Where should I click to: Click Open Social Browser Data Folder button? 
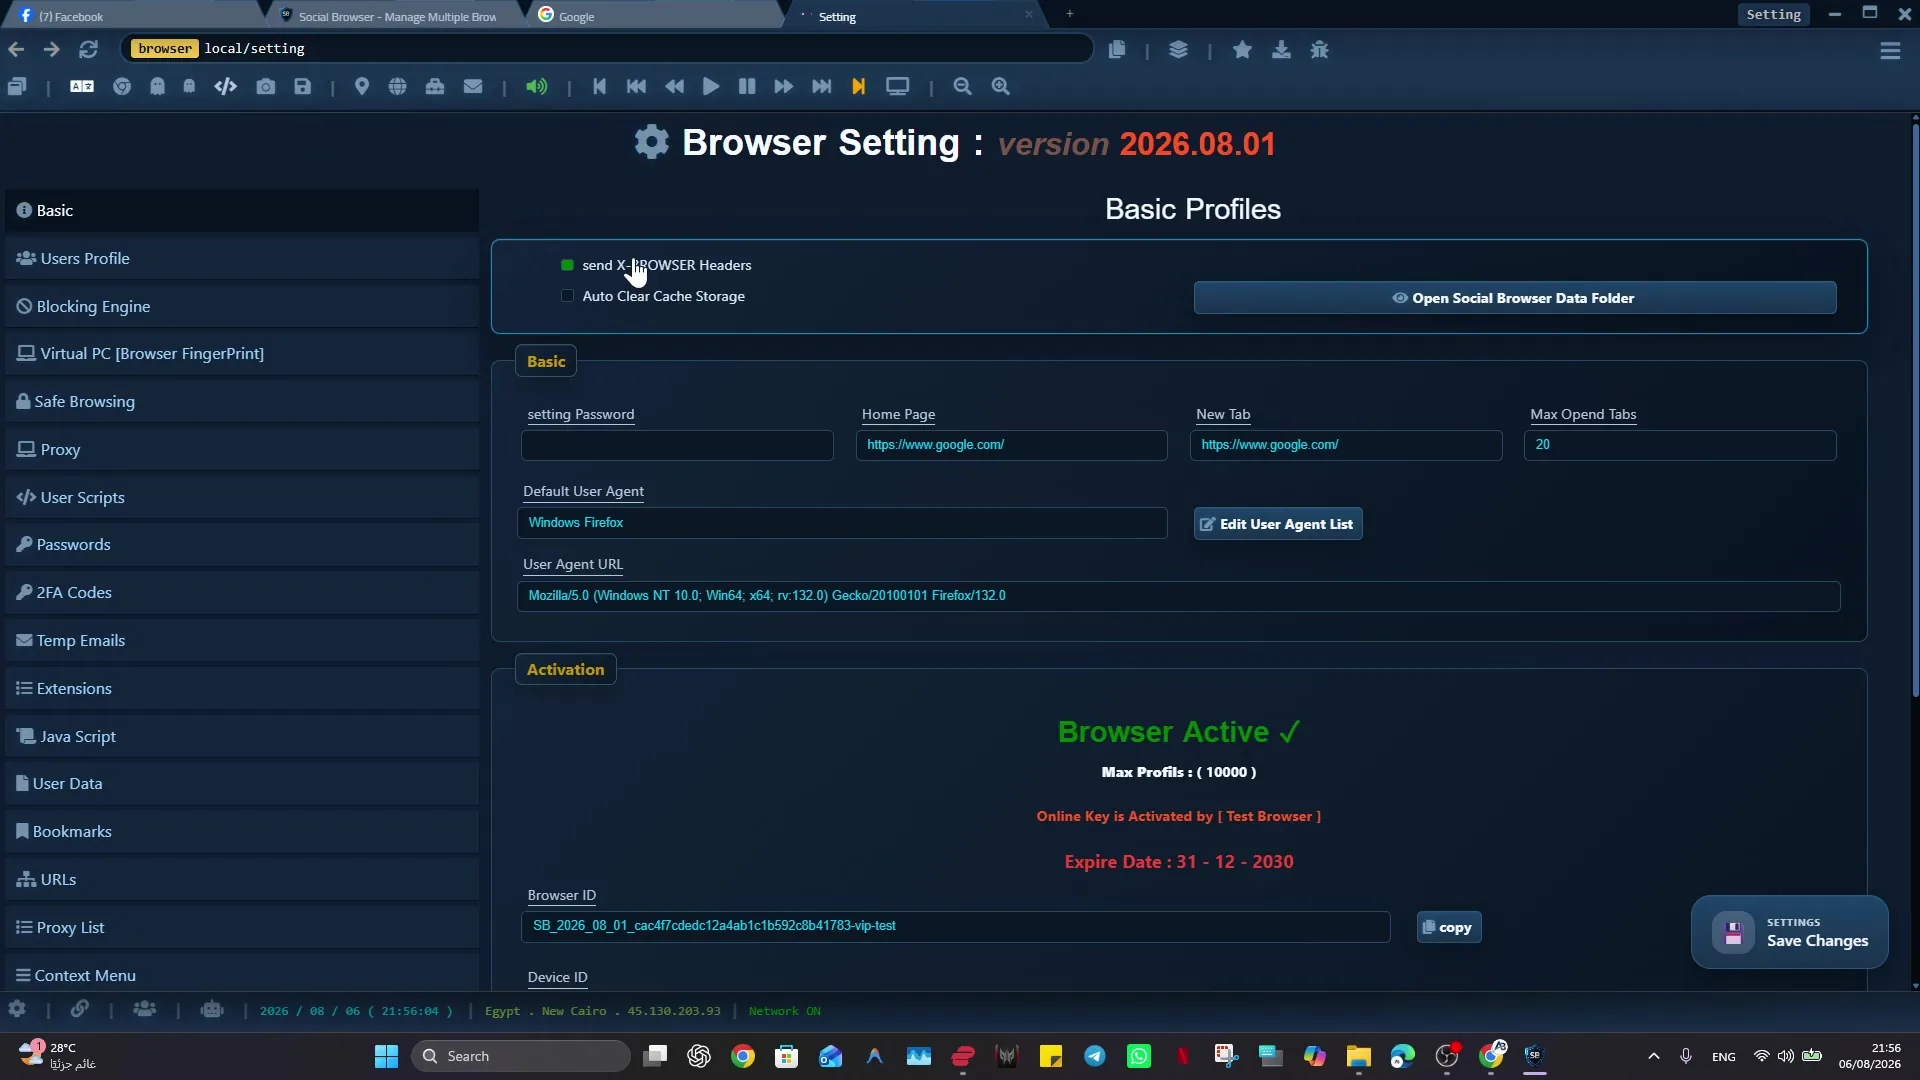1514,298
